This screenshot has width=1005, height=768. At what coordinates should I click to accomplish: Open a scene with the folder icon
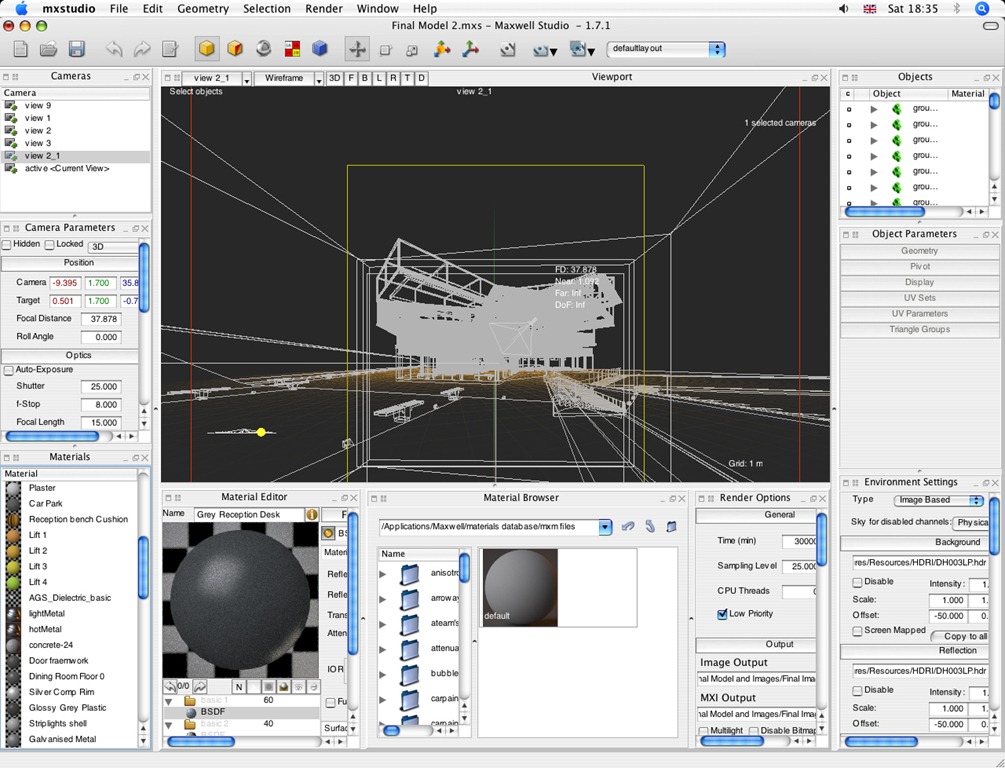coord(49,49)
